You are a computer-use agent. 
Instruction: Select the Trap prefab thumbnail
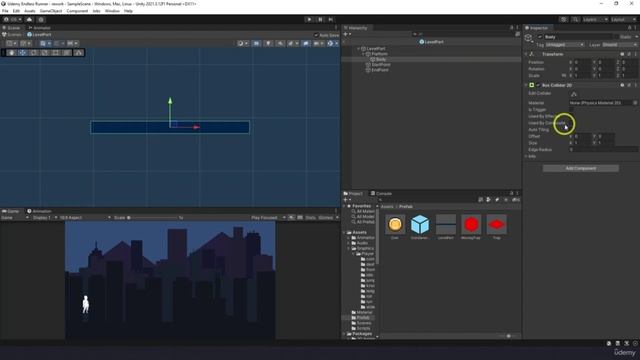coord(496,224)
